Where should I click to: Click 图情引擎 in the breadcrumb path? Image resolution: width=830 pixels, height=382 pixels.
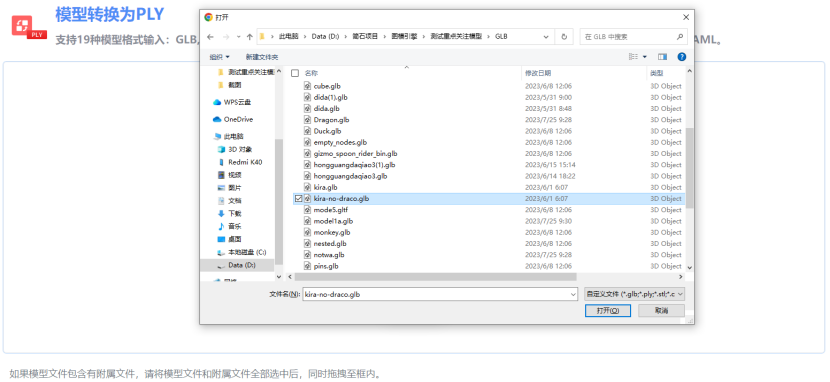(x=404, y=37)
